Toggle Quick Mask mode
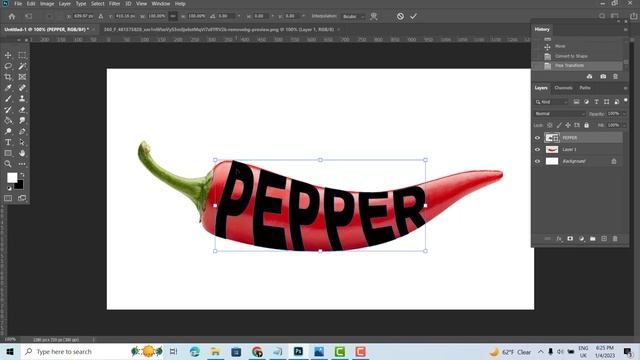The height and width of the screenshot is (360, 640). pyautogui.click(x=8, y=198)
